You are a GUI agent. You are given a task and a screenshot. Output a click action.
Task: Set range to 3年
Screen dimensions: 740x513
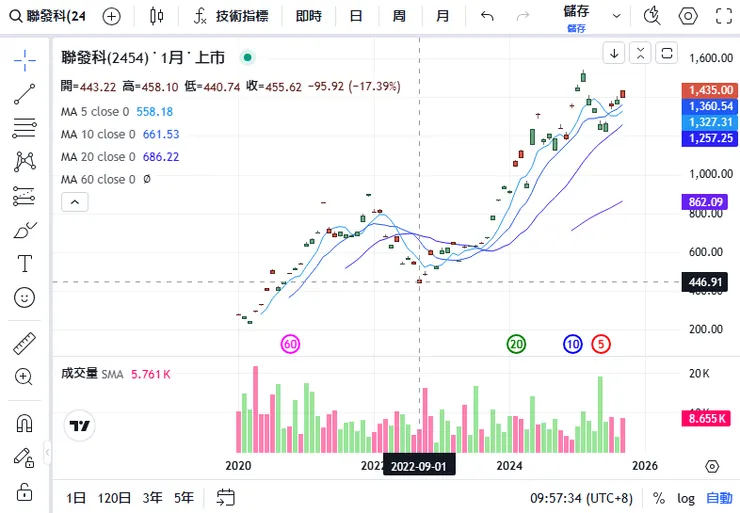click(152, 498)
